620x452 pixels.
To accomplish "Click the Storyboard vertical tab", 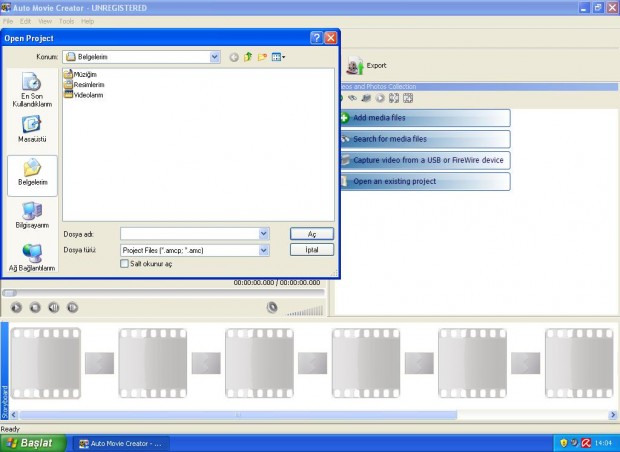I will (5, 371).
